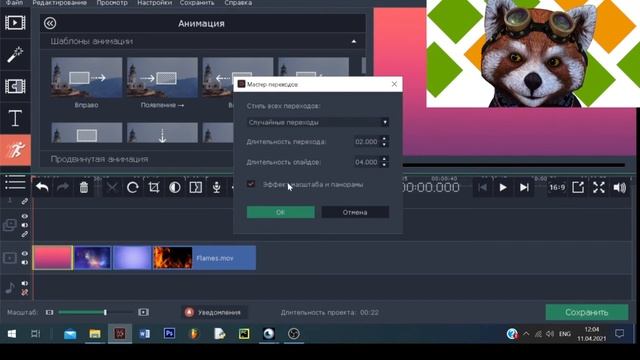Collapse the animation templates section

[353, 41]
